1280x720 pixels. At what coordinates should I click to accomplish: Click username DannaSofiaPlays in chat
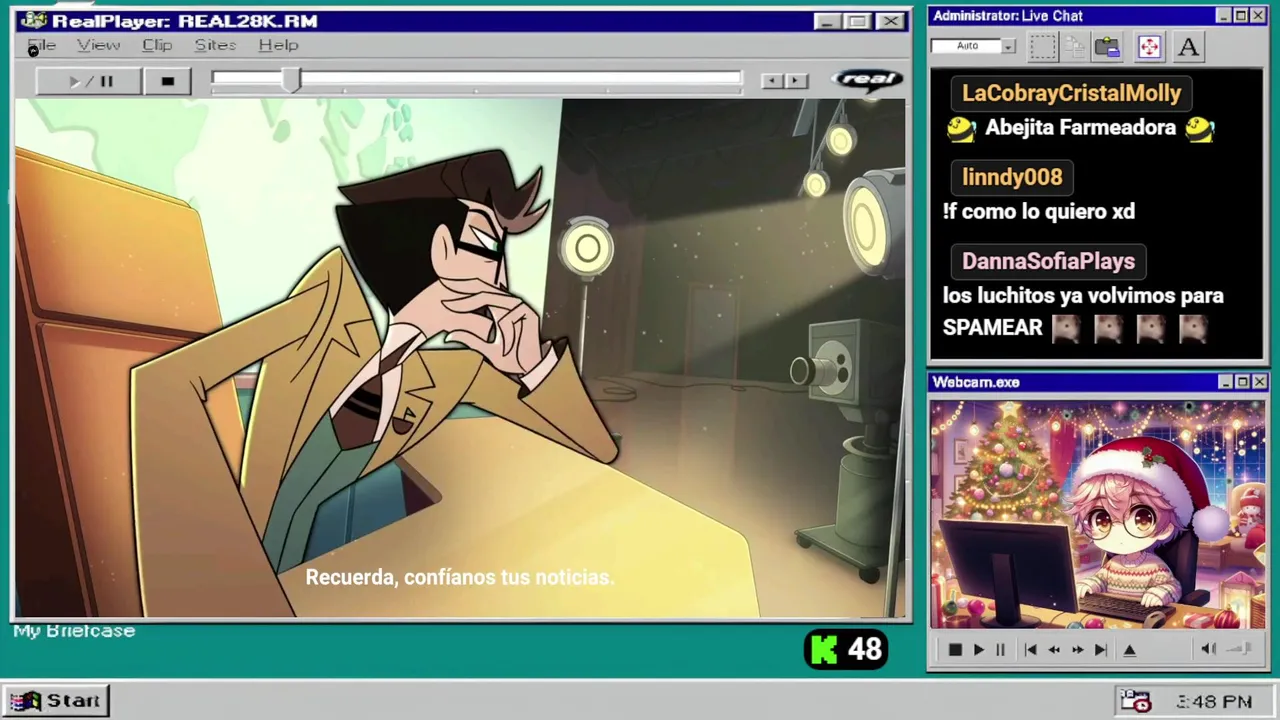coord(1048,261)
